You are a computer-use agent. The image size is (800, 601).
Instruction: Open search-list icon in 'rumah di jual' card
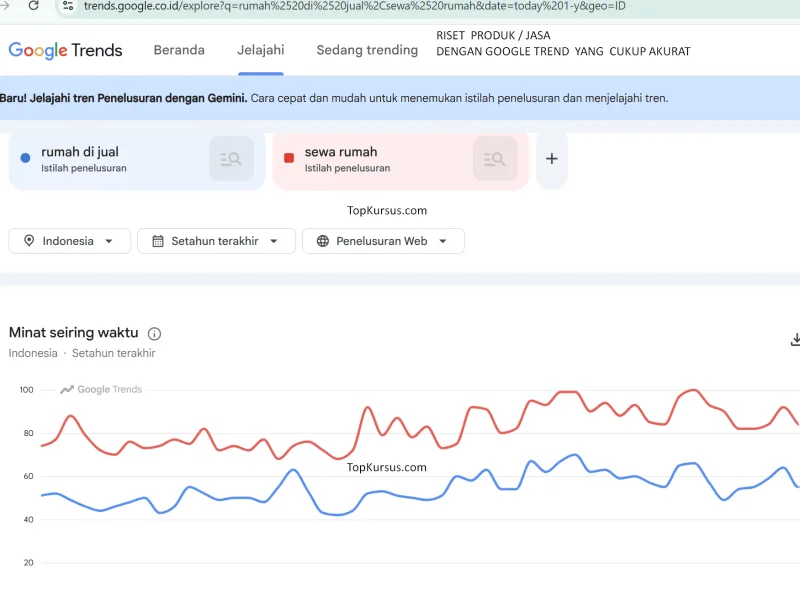tap(231, 159)
